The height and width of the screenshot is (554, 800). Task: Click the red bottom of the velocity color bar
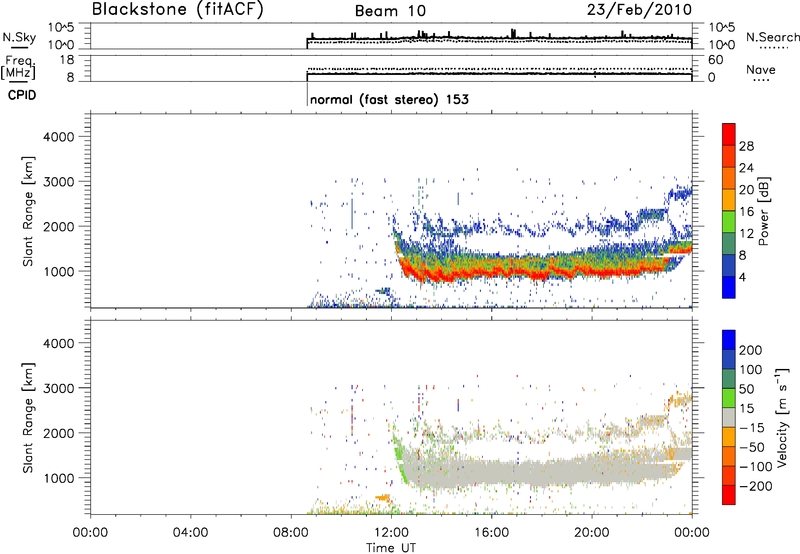[x=729, y=495]
